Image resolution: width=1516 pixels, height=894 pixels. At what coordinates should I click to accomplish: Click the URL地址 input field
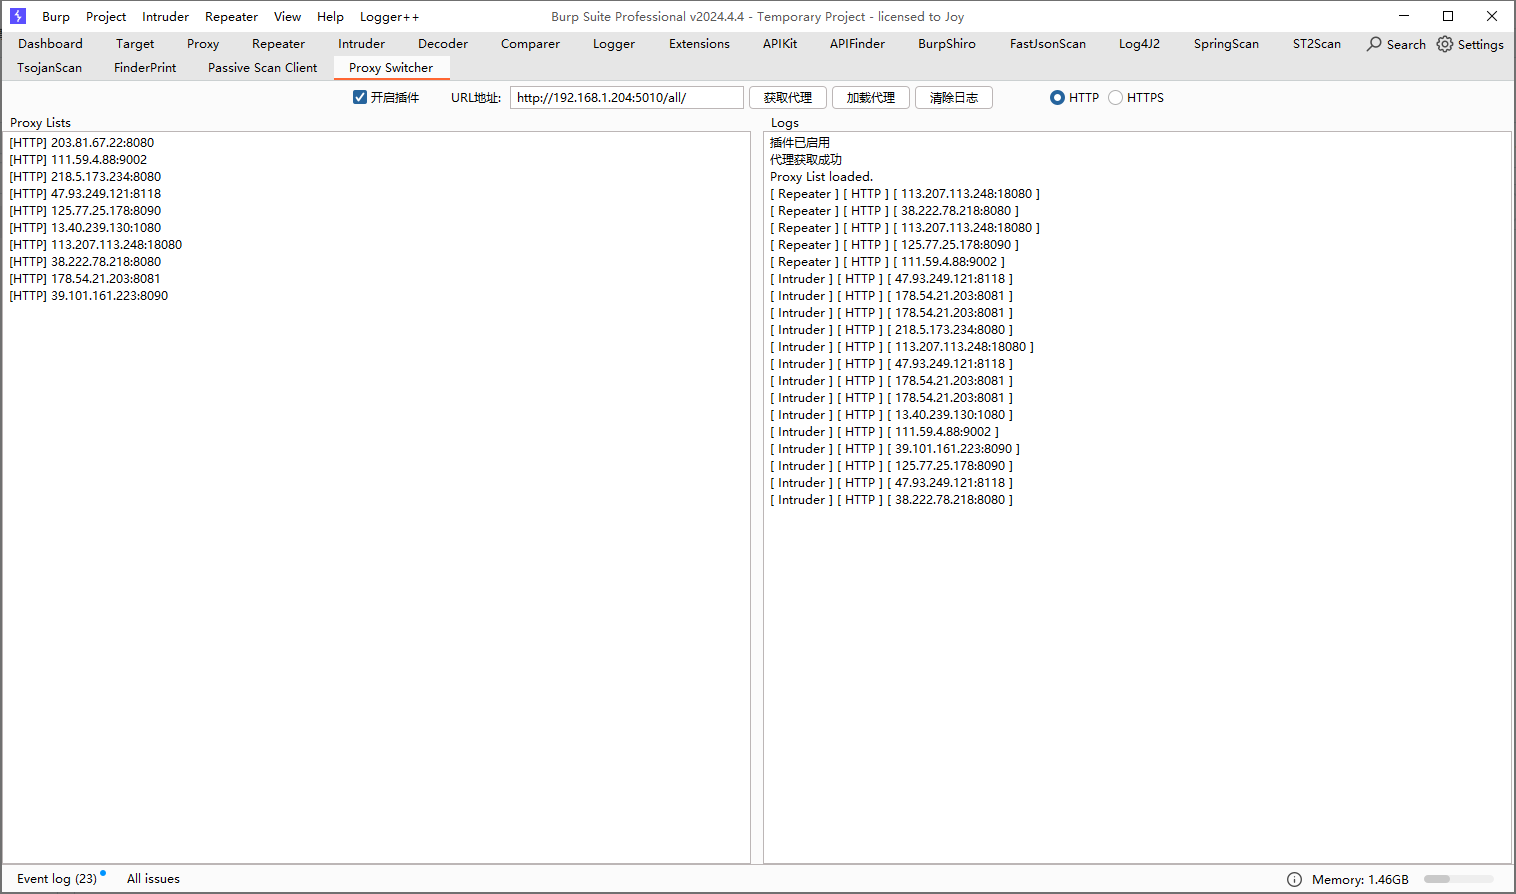pos(627,97)
